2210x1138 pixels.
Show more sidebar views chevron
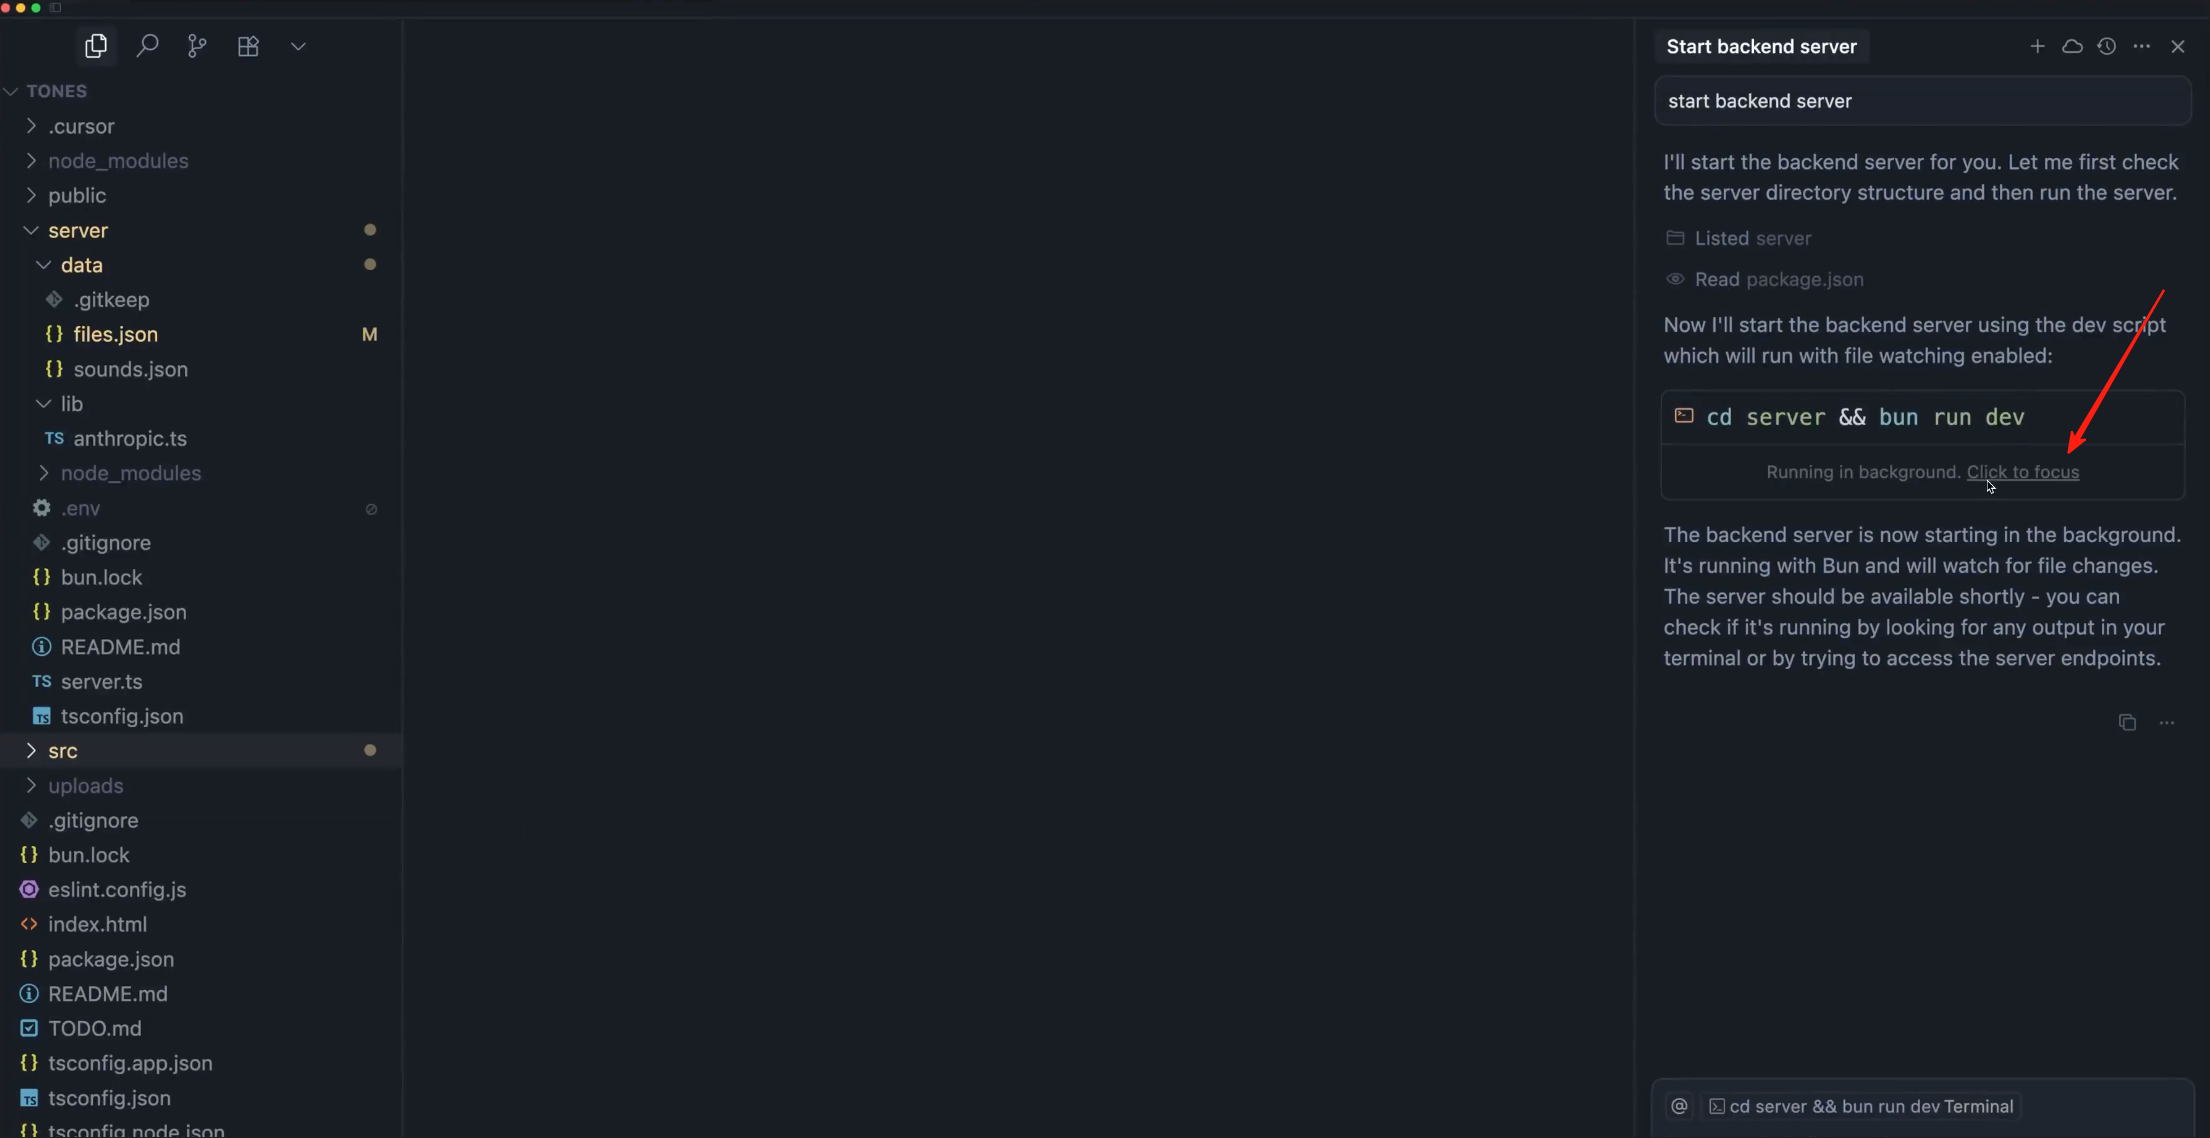298,46
